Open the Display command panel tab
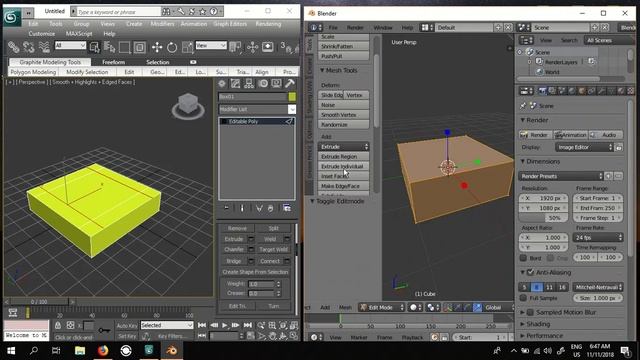Viewport: 640px width, 360px height. click(x=276, y=84)
